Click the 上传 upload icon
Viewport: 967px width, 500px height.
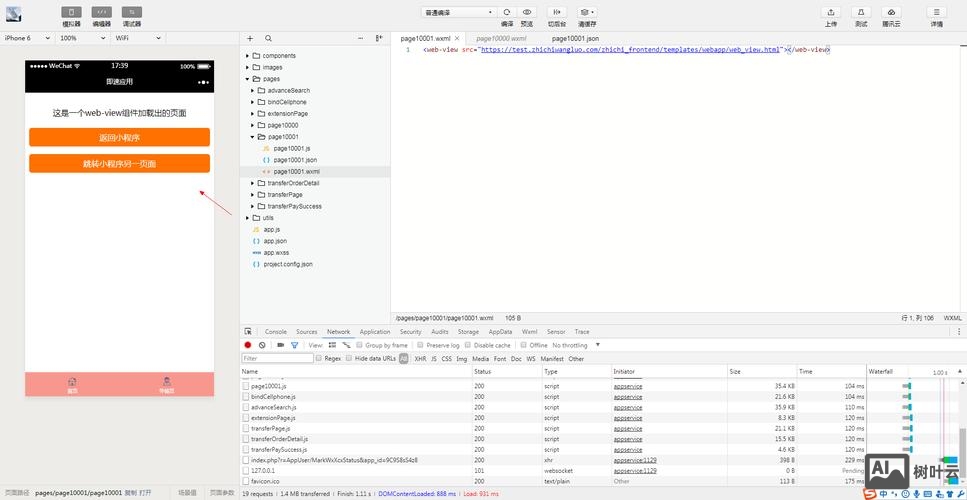831,12
